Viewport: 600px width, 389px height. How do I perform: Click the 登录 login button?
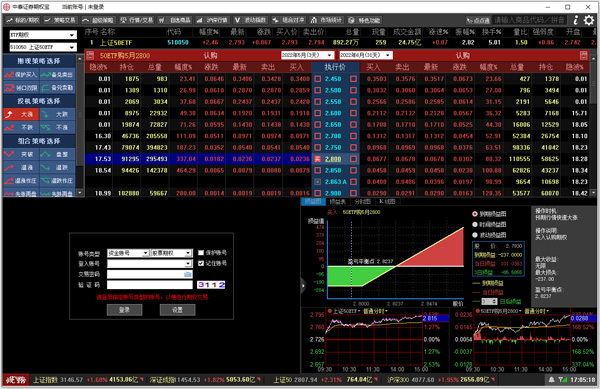coord(124,310)
